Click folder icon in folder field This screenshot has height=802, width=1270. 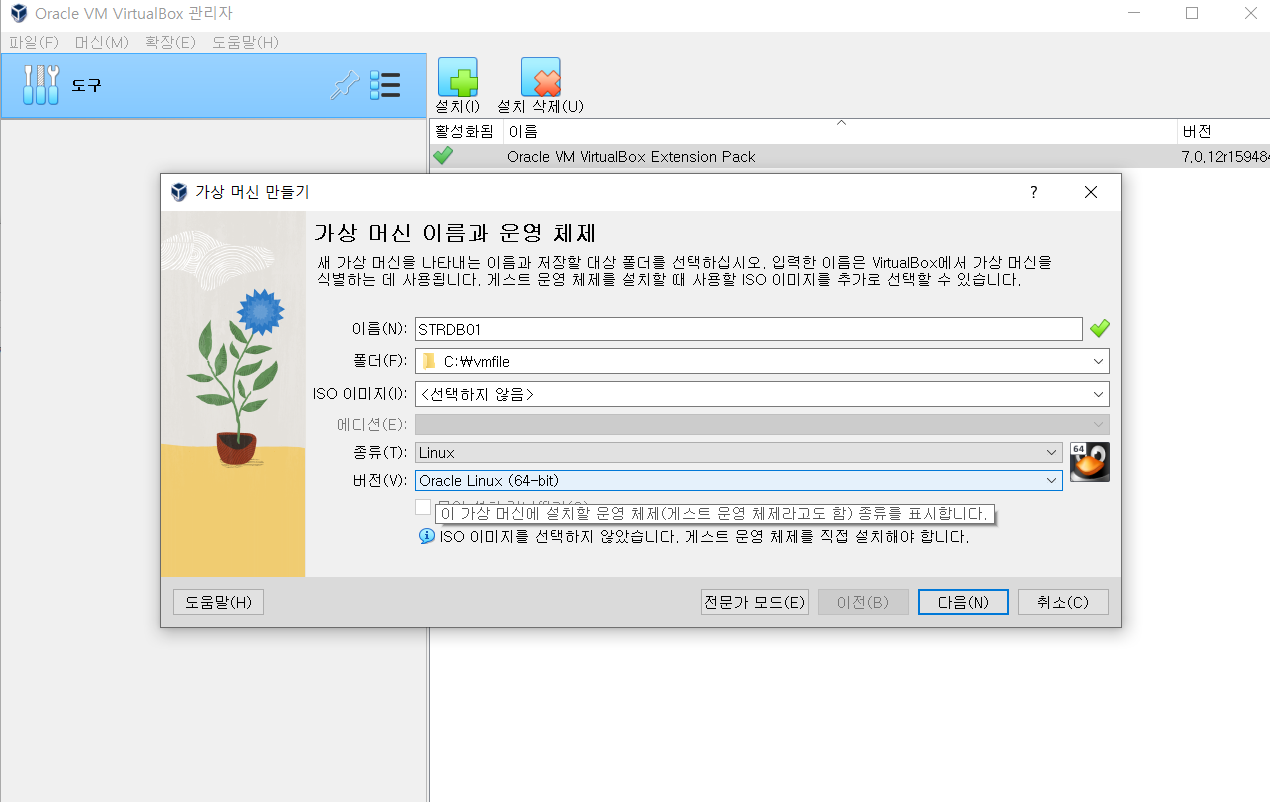pyautogui.click(x=429, y=361)
